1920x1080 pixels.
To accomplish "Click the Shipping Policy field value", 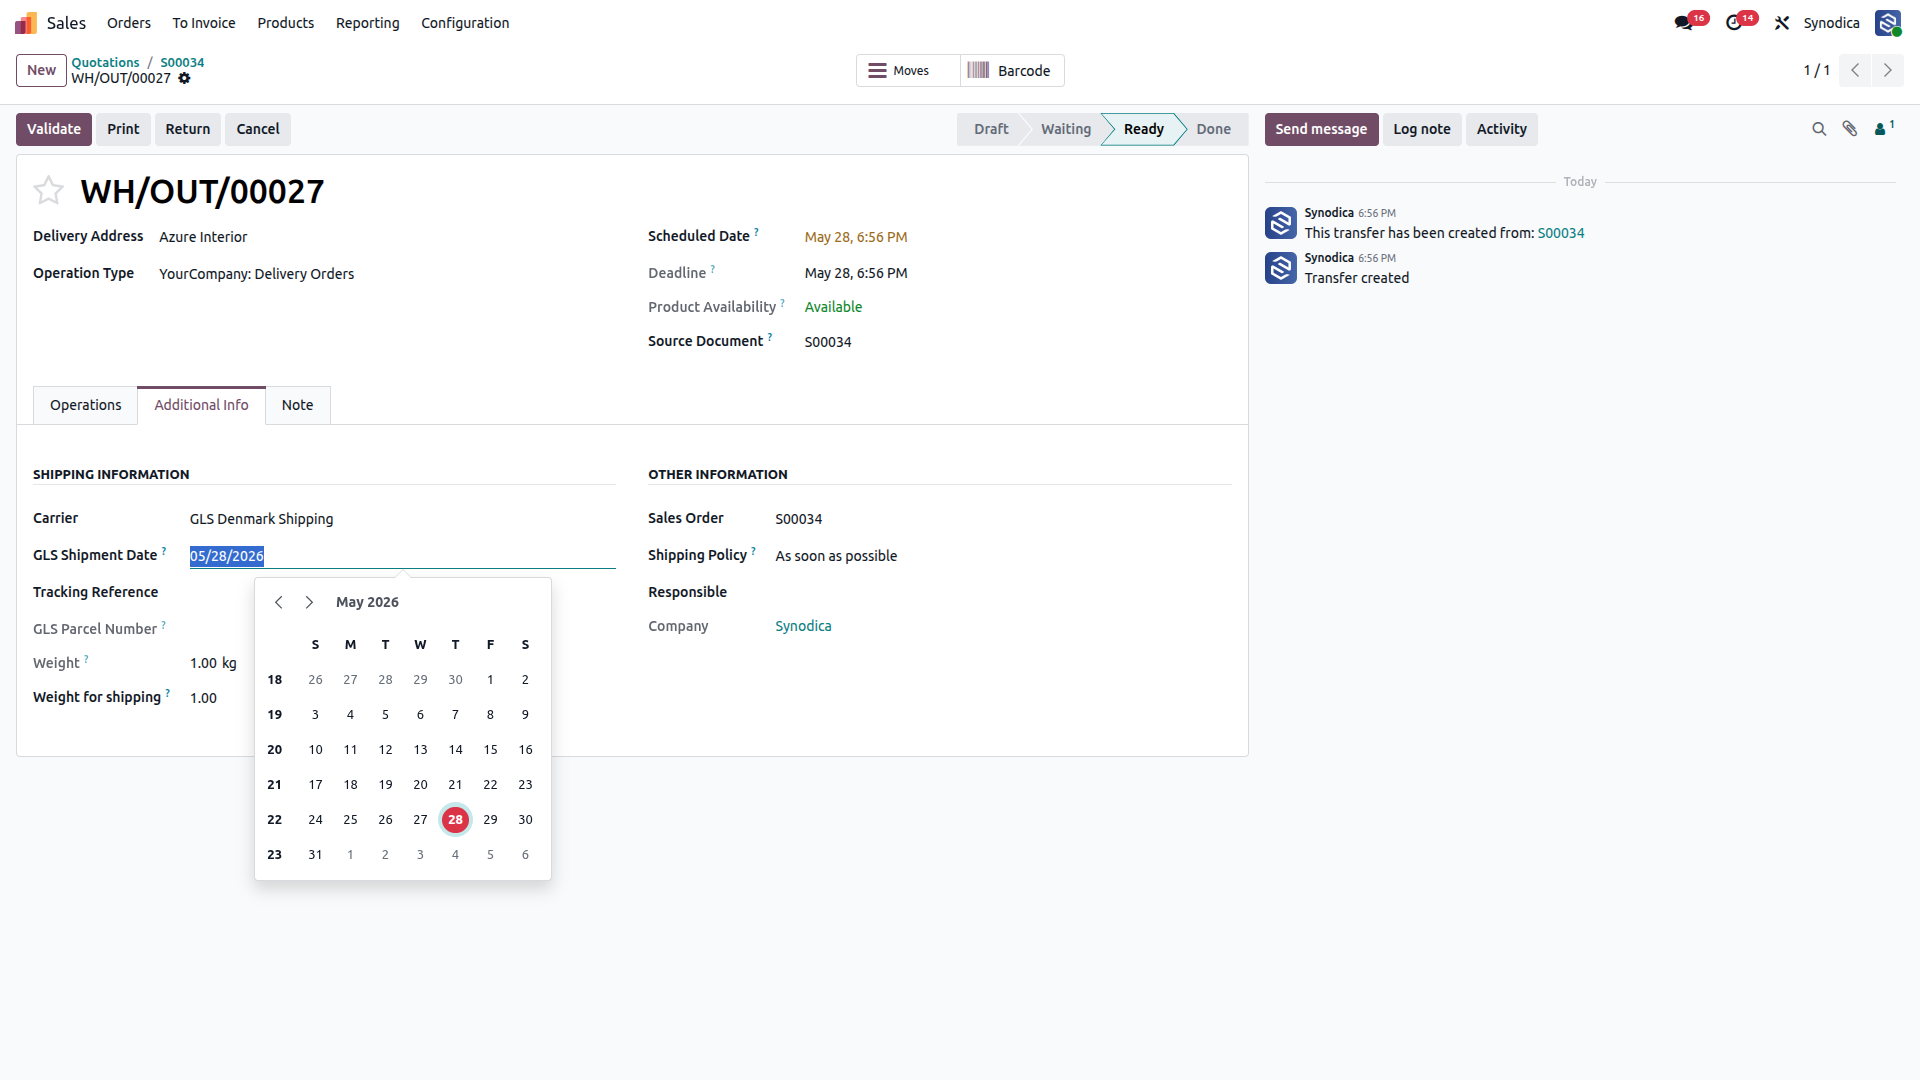I will point(836,556).
